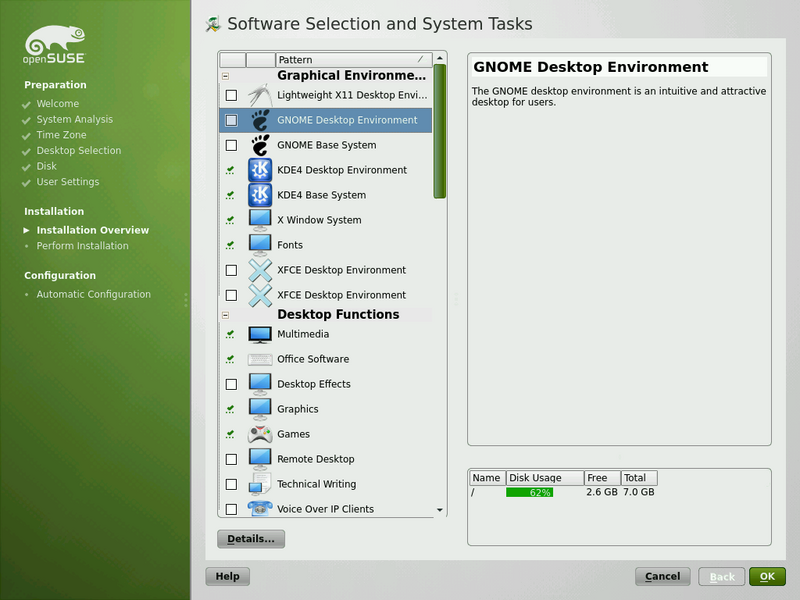
Task: Check the Remote Desktop checkbox
Action: [x=231, y=459]
